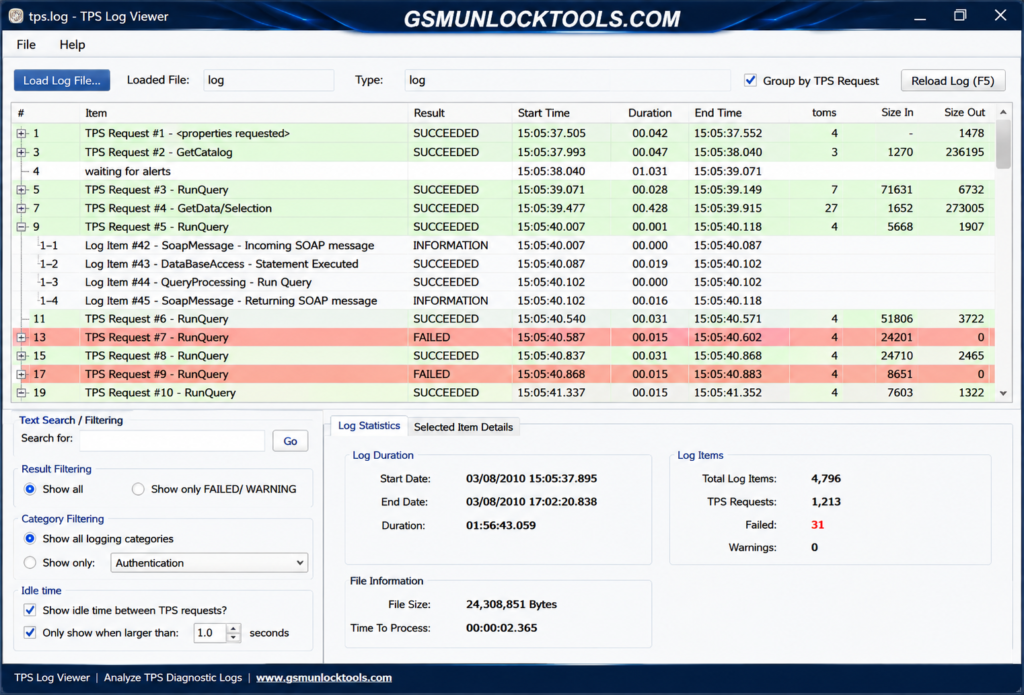Select the 'waiting for alerts' row

coord(503,171)
